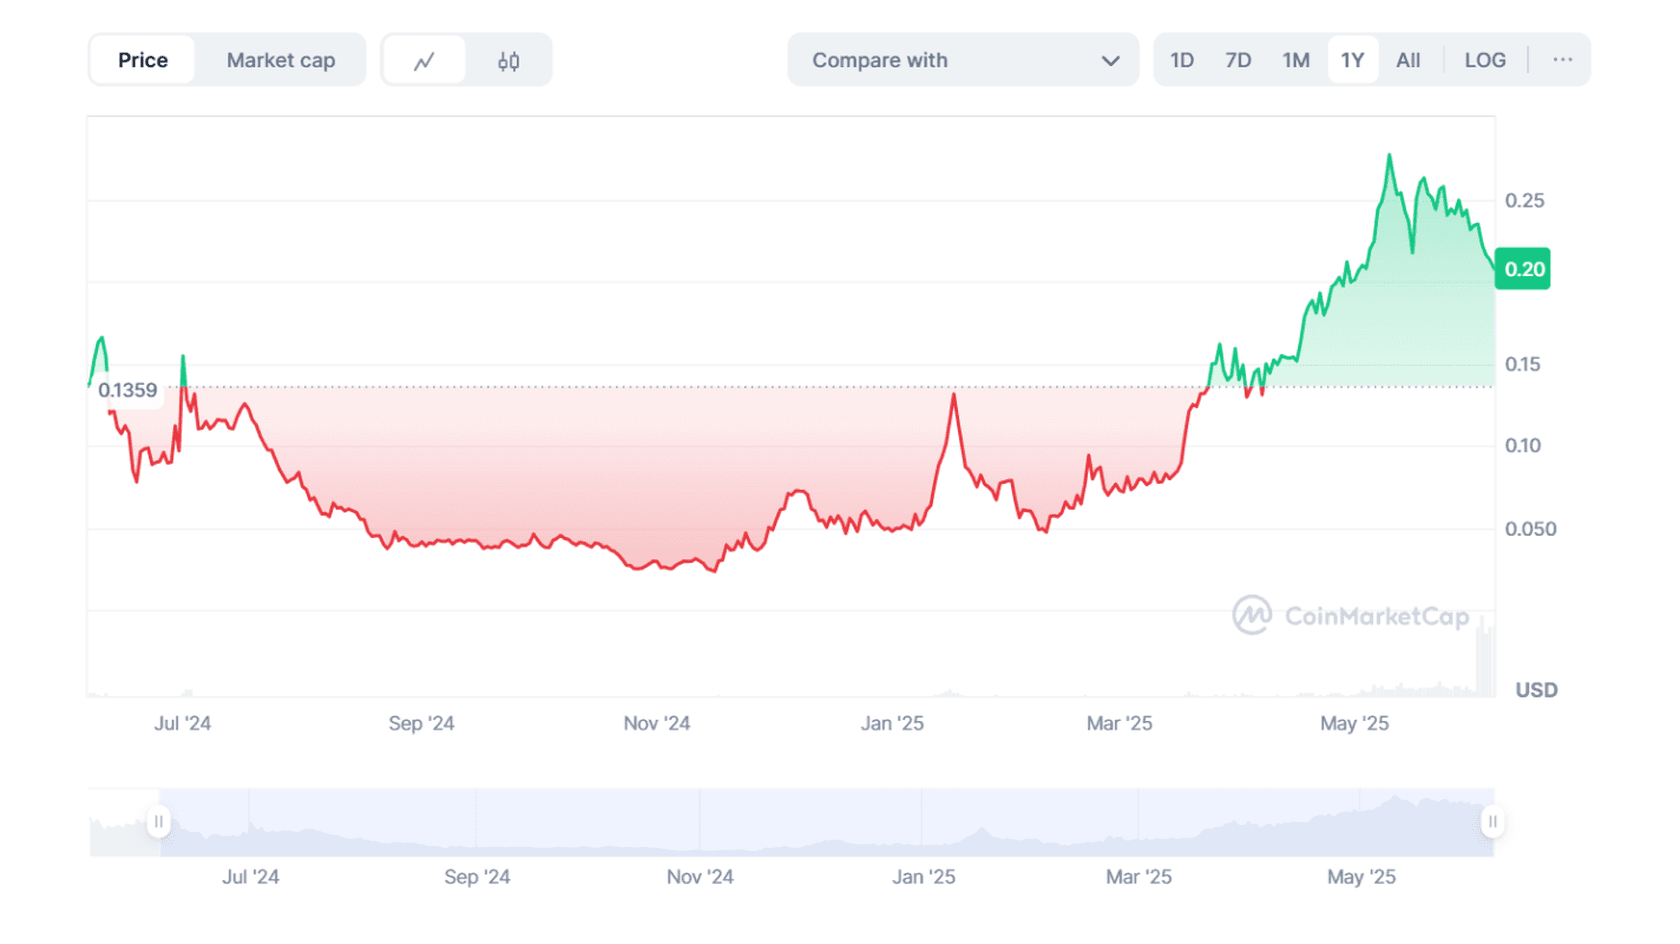Click the 0.15 y-axis label
This screenshot has width=1680, height=944.
point(1523,364)
